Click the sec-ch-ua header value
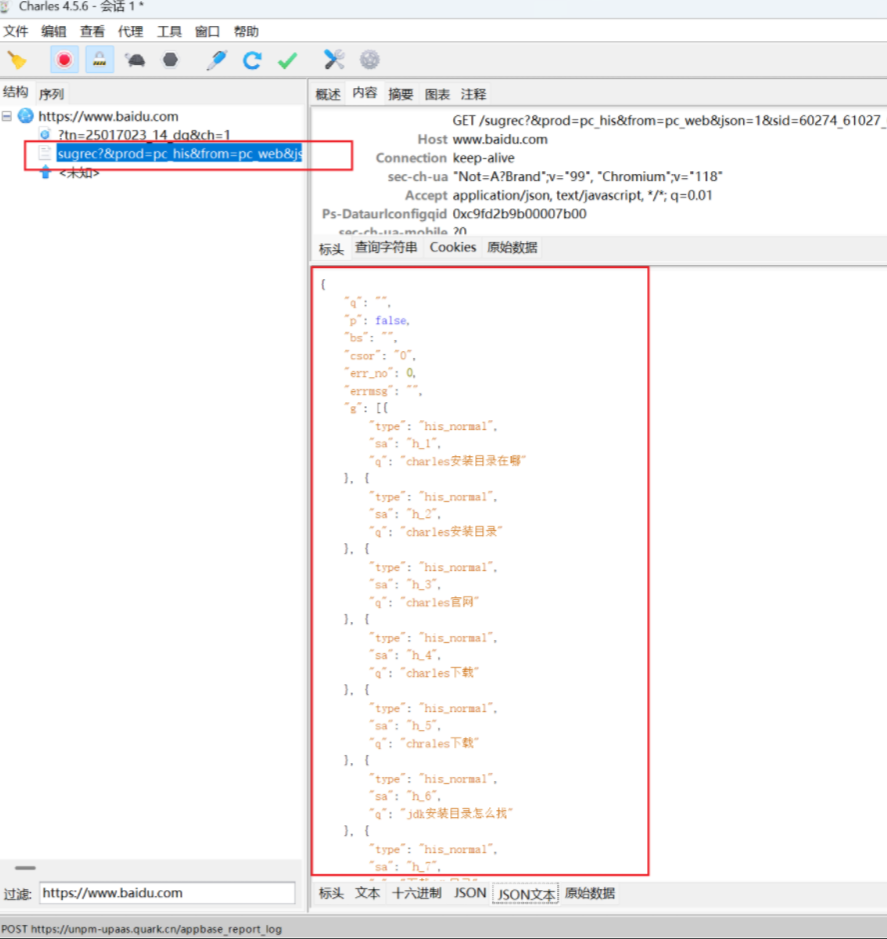 click(x=588, y=177)
